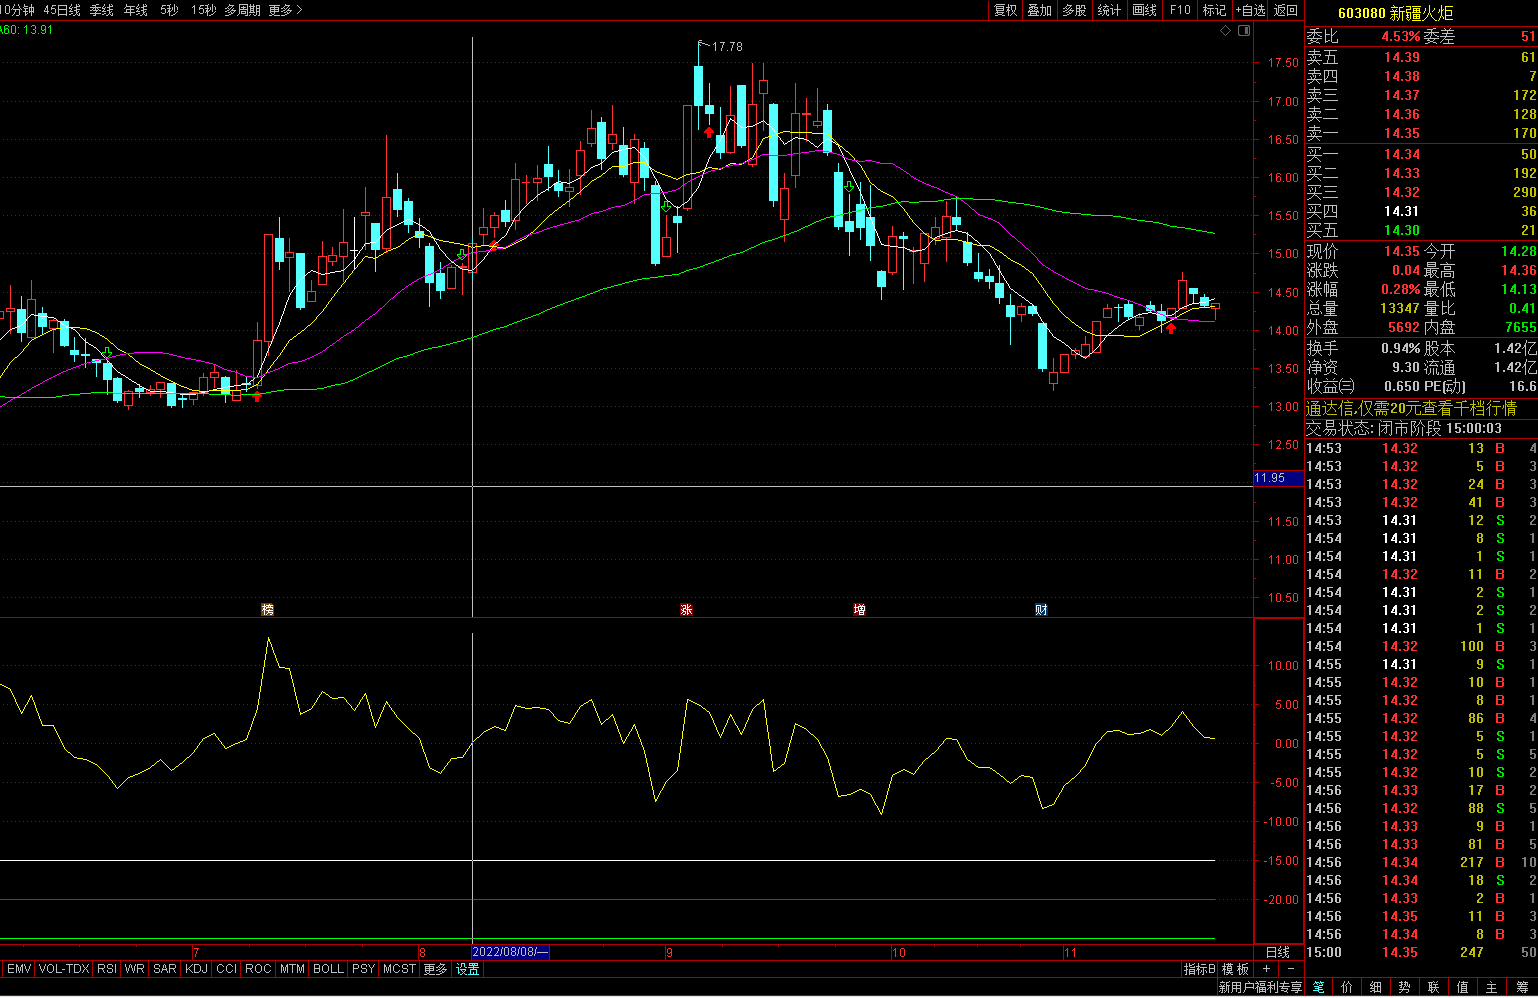1538x998 pixels.
Task: Open the 更多 indicators list
Action: [435, 969]
